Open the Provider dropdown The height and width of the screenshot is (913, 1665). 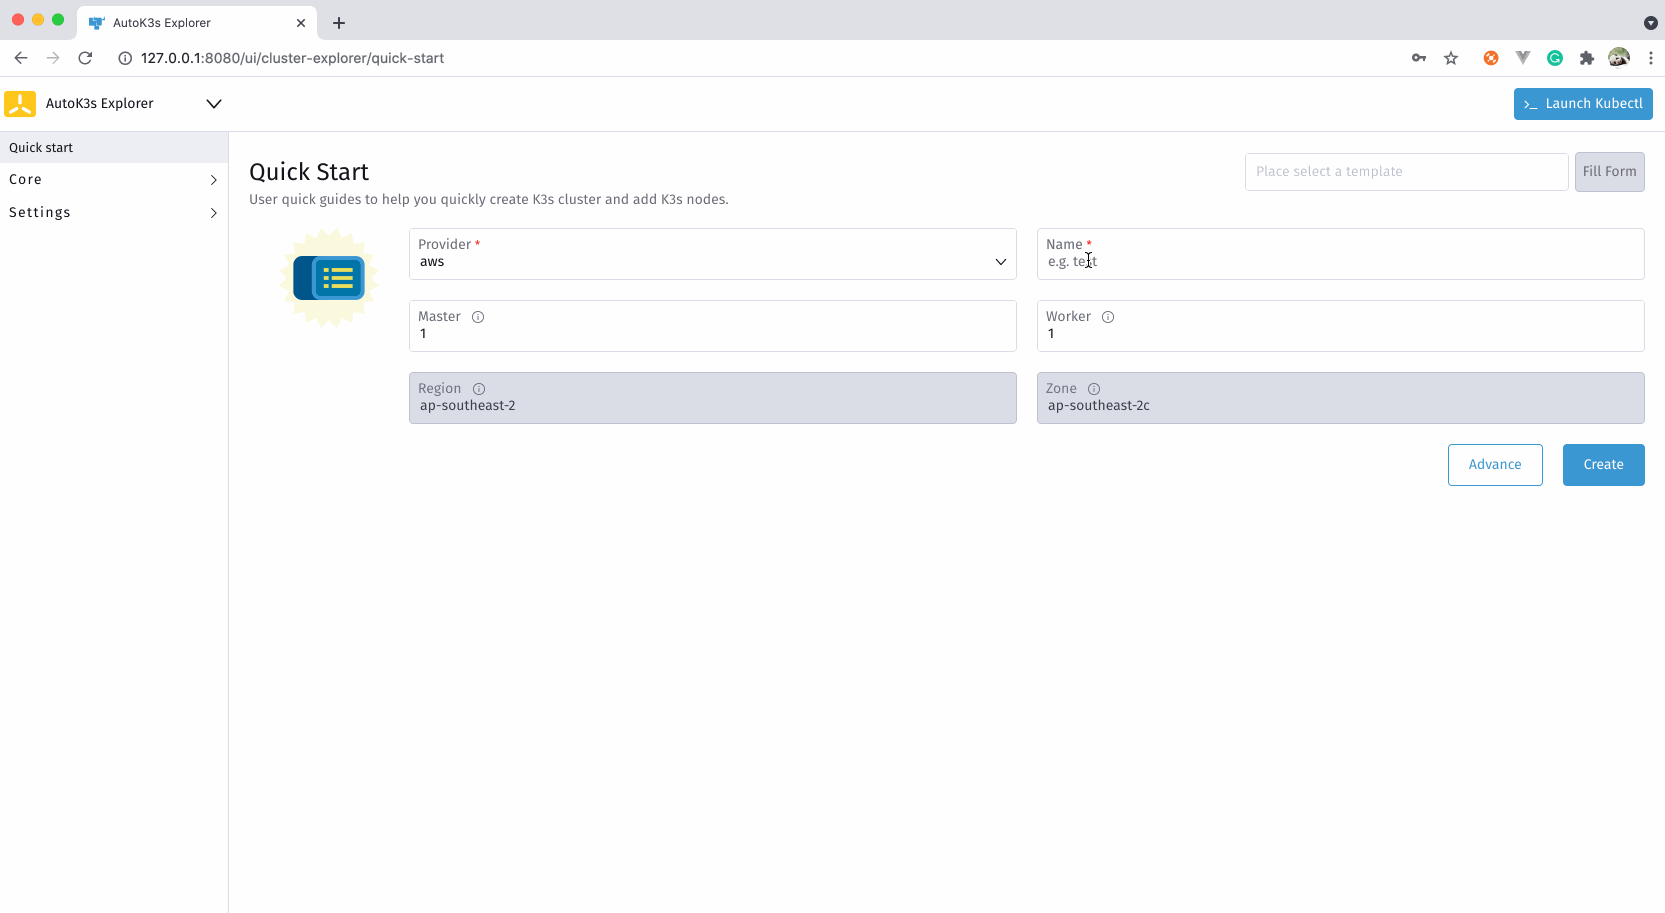(x=712, y=254)
